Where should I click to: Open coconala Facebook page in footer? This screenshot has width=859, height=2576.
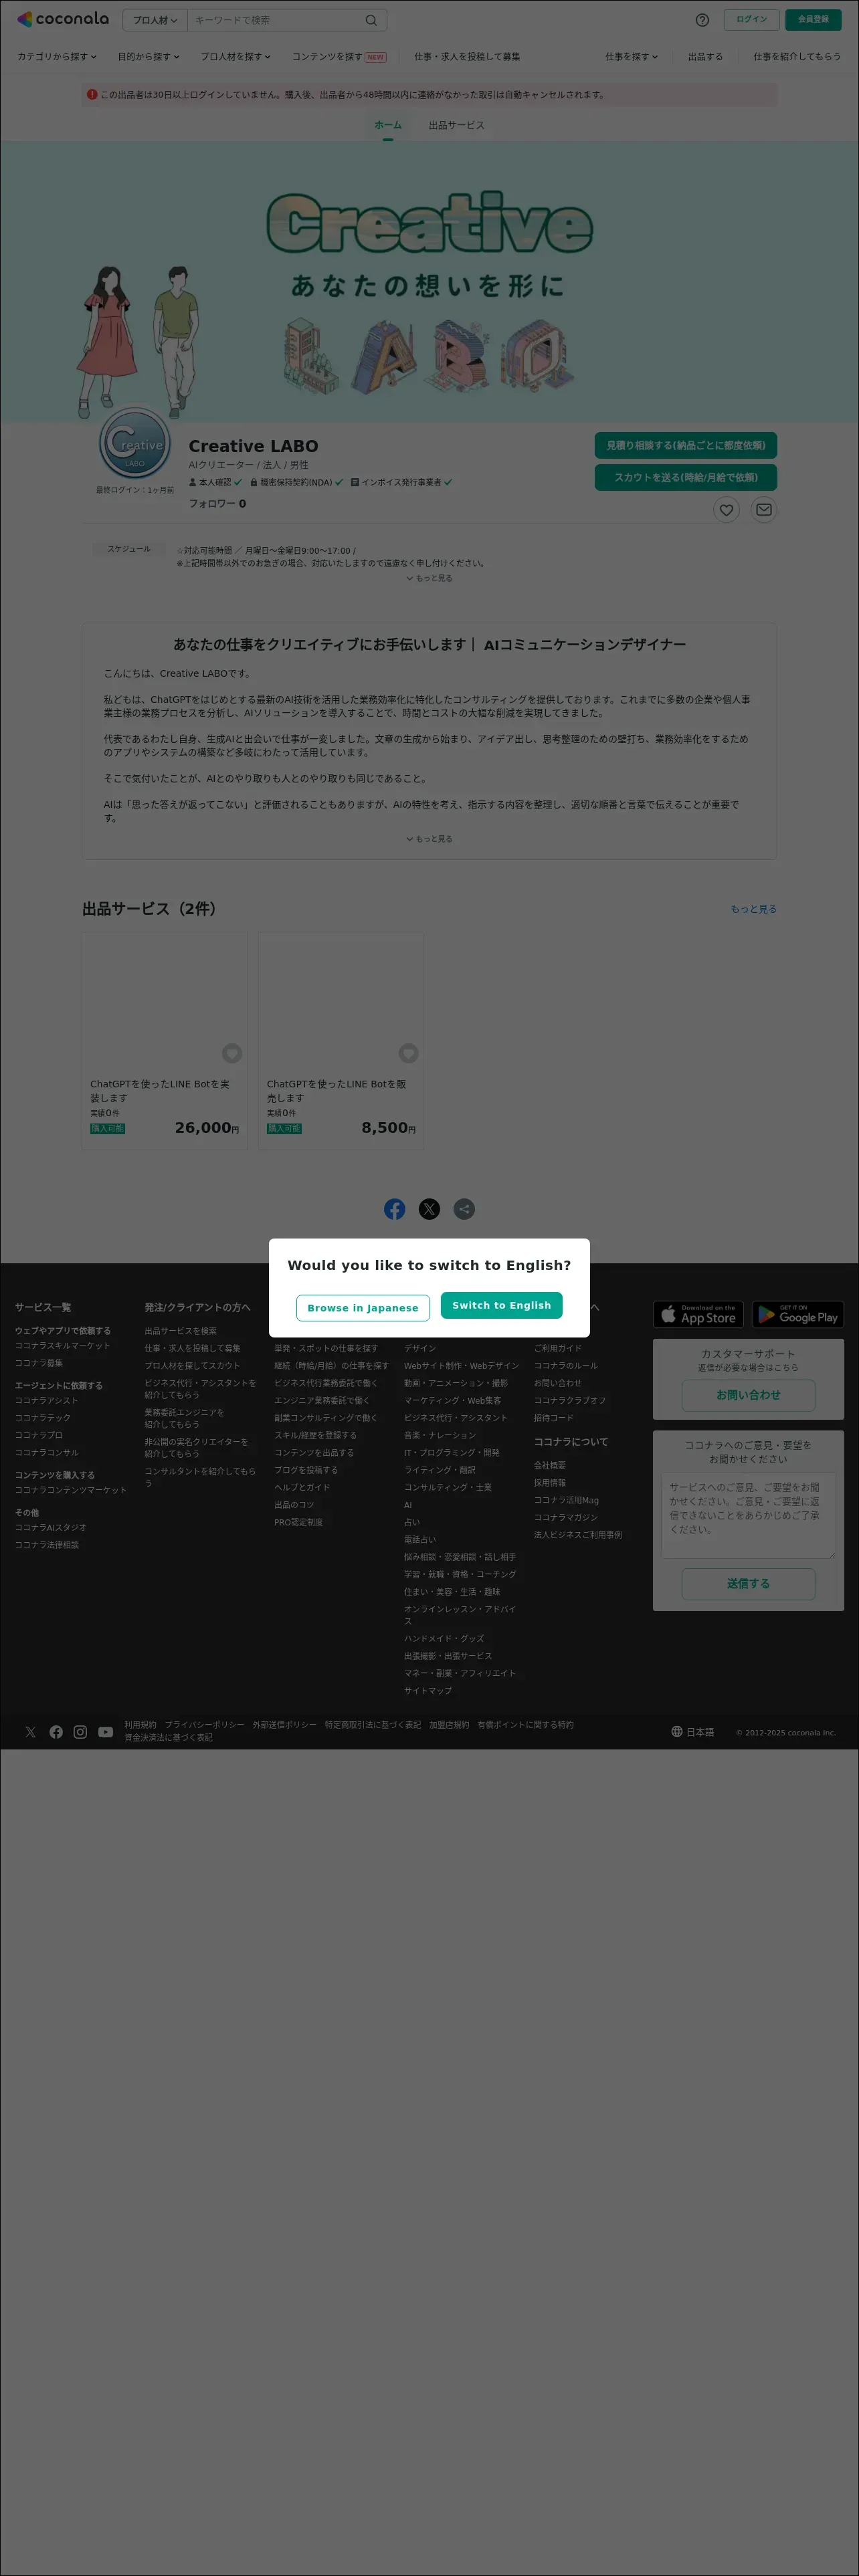(x=56, y=1732)
